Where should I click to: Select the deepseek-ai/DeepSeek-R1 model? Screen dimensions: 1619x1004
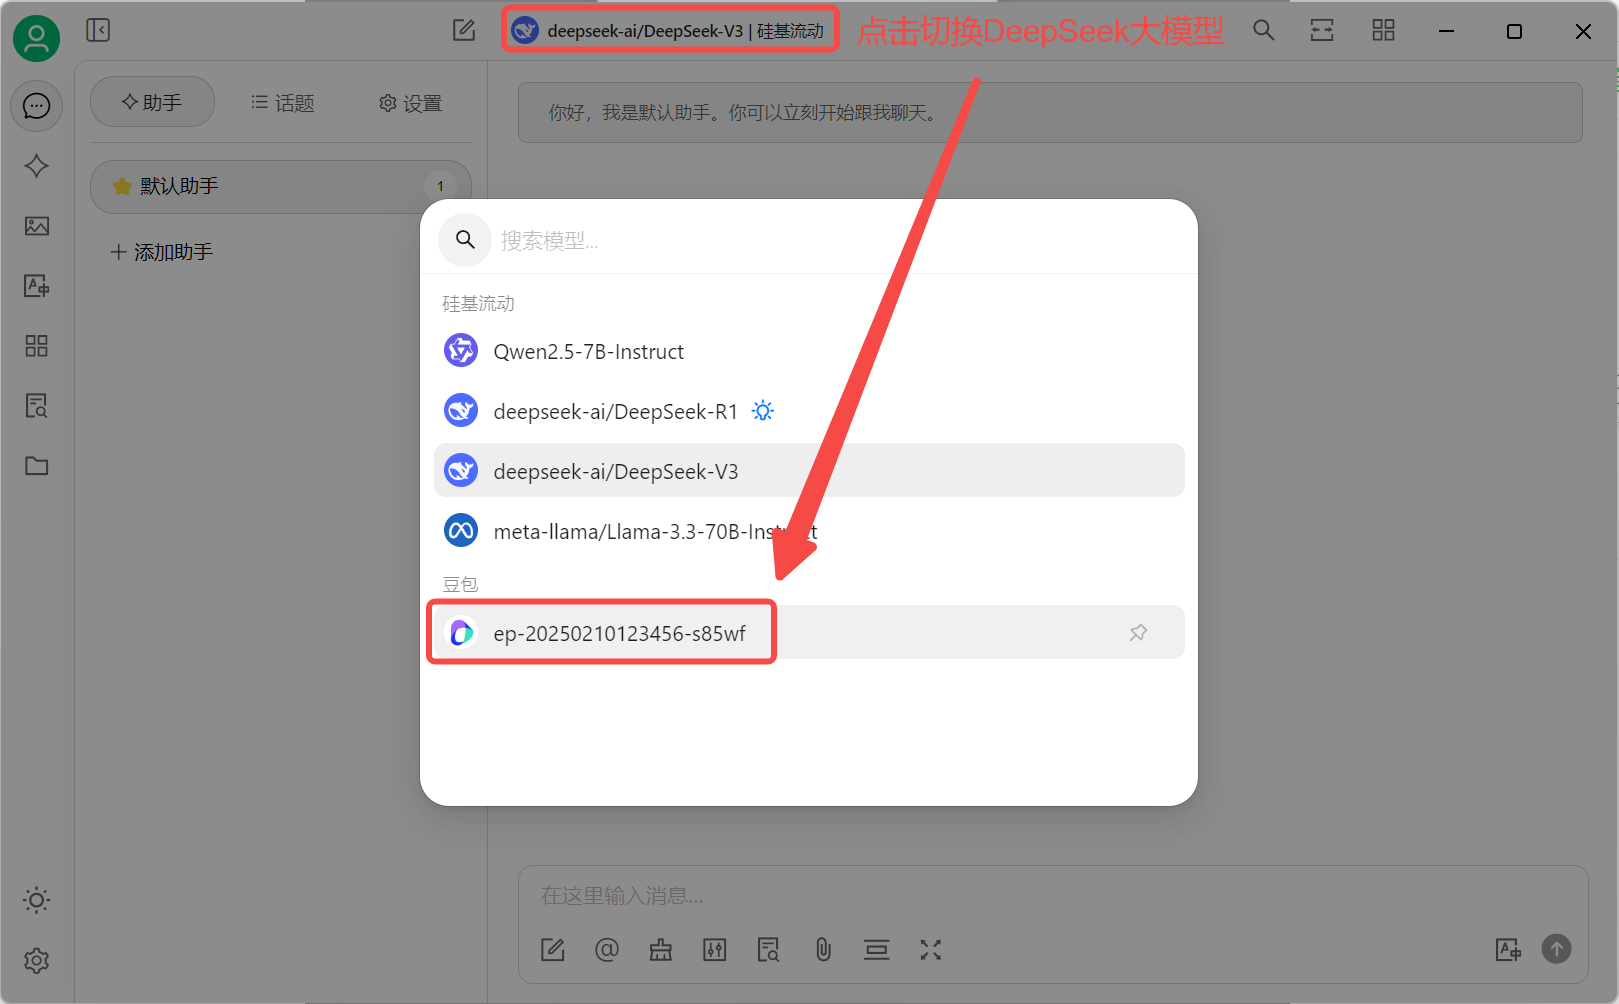point(615,412)
